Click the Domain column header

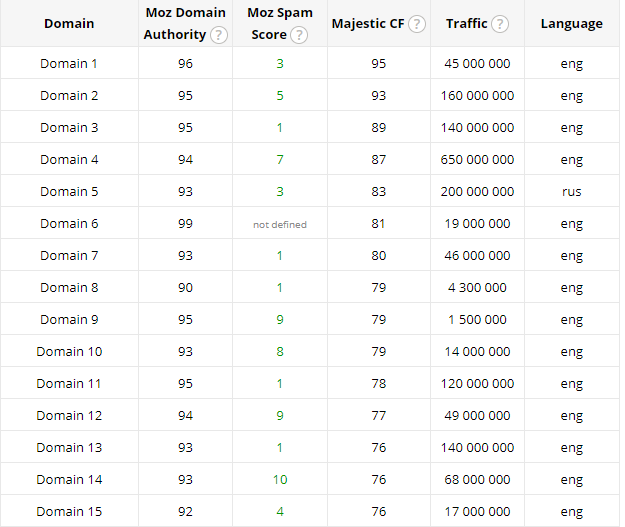[69, 24]
